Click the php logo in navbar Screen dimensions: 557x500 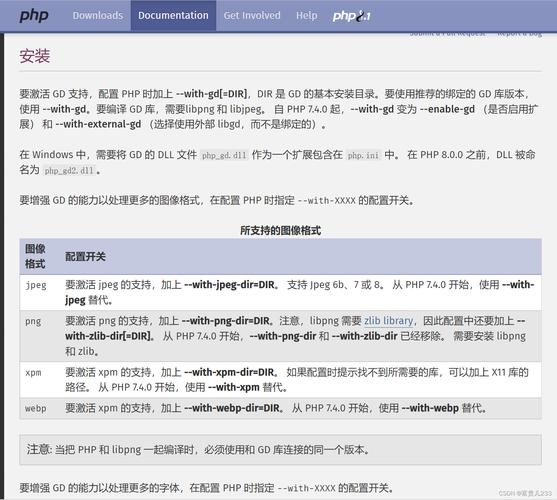34,16
